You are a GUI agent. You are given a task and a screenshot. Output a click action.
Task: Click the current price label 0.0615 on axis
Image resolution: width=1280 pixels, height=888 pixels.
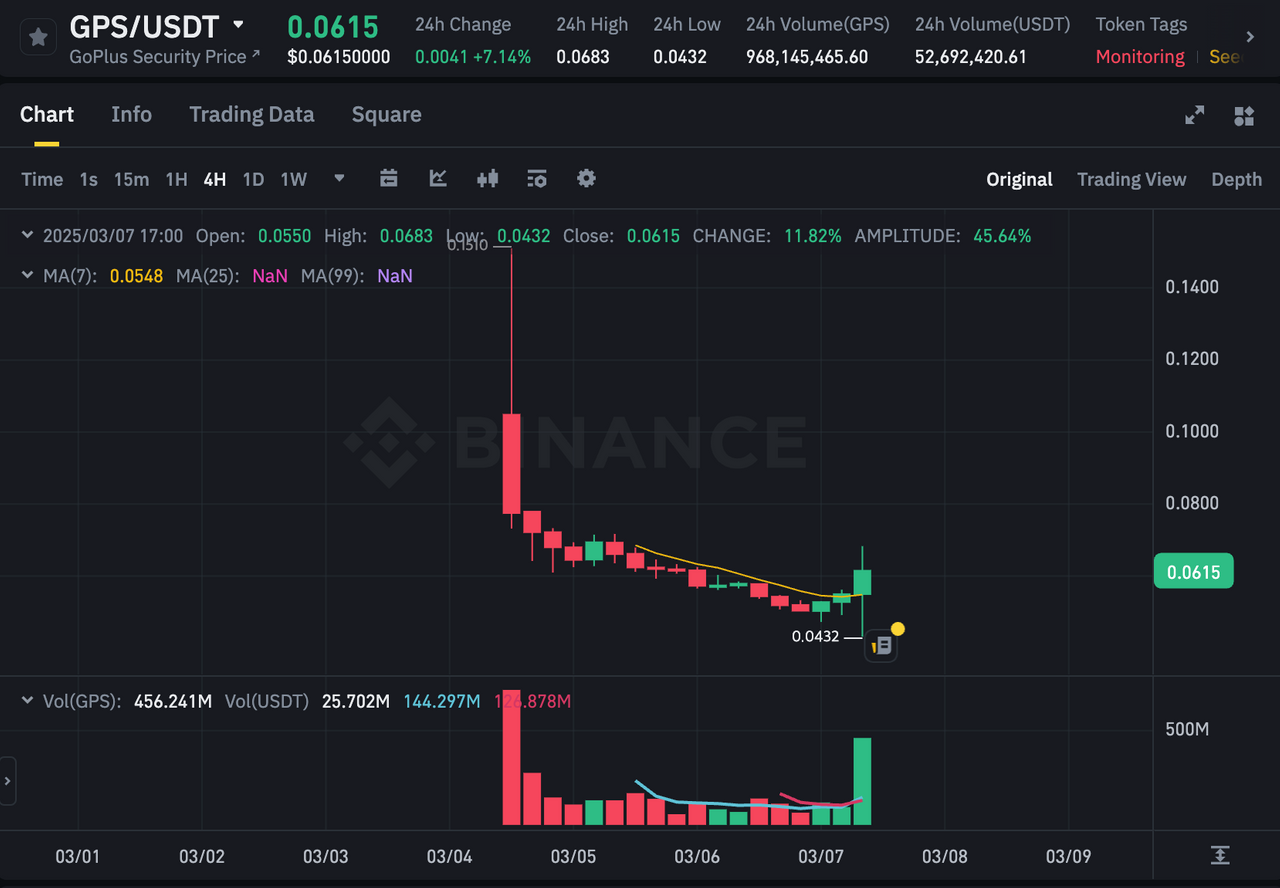point(1194,572)
